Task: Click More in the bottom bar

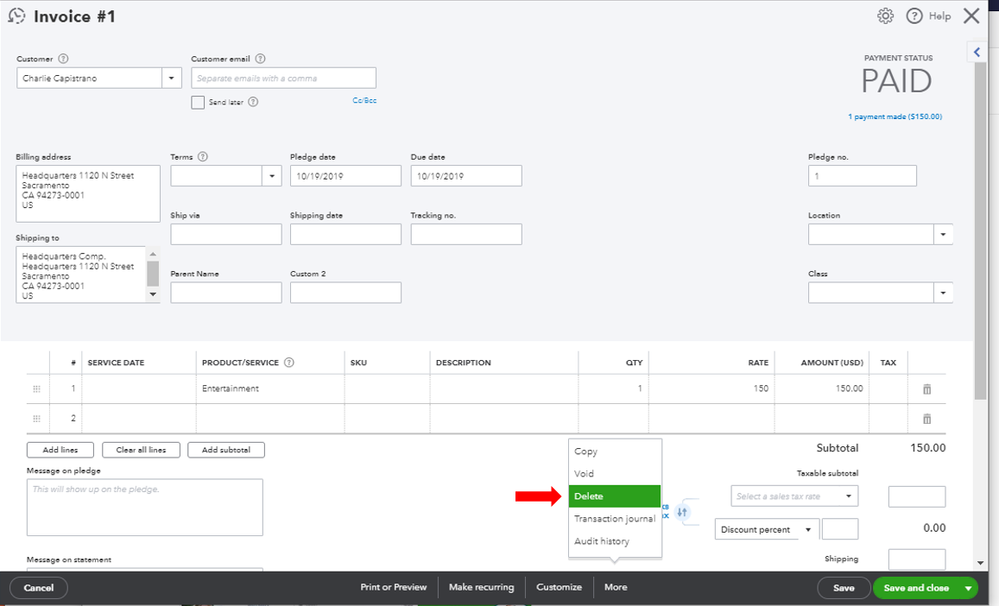Action: pos(615,587)
